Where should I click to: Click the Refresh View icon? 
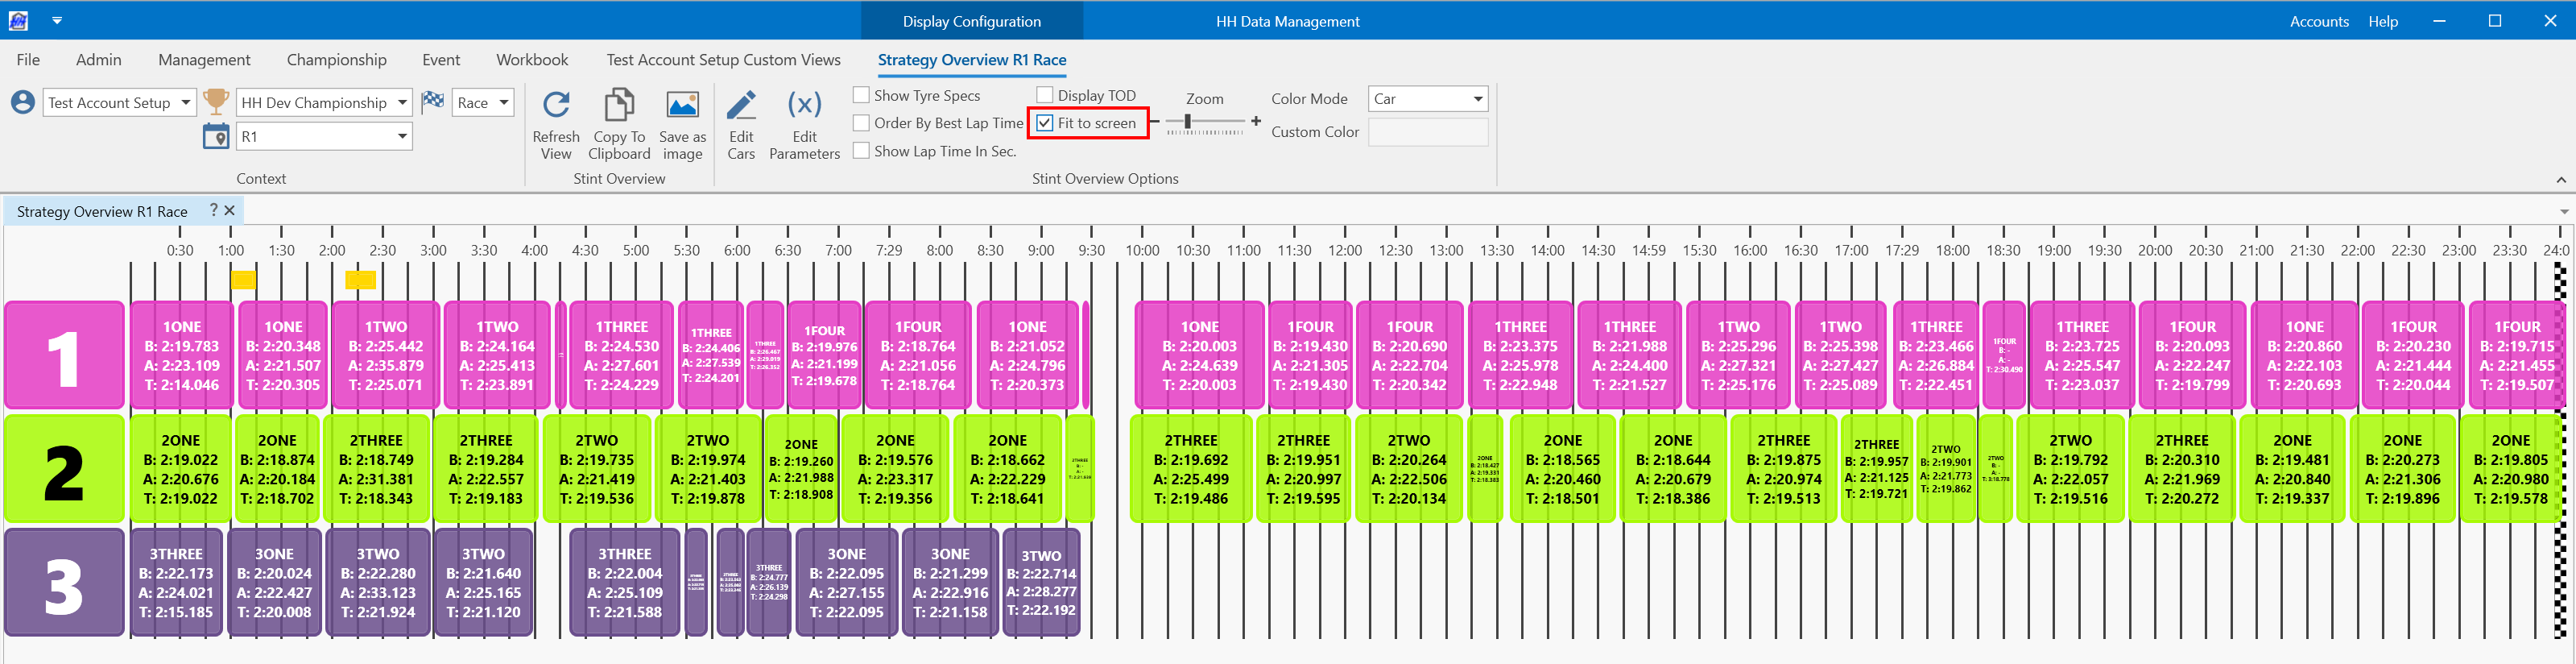(x=556, y=106)
